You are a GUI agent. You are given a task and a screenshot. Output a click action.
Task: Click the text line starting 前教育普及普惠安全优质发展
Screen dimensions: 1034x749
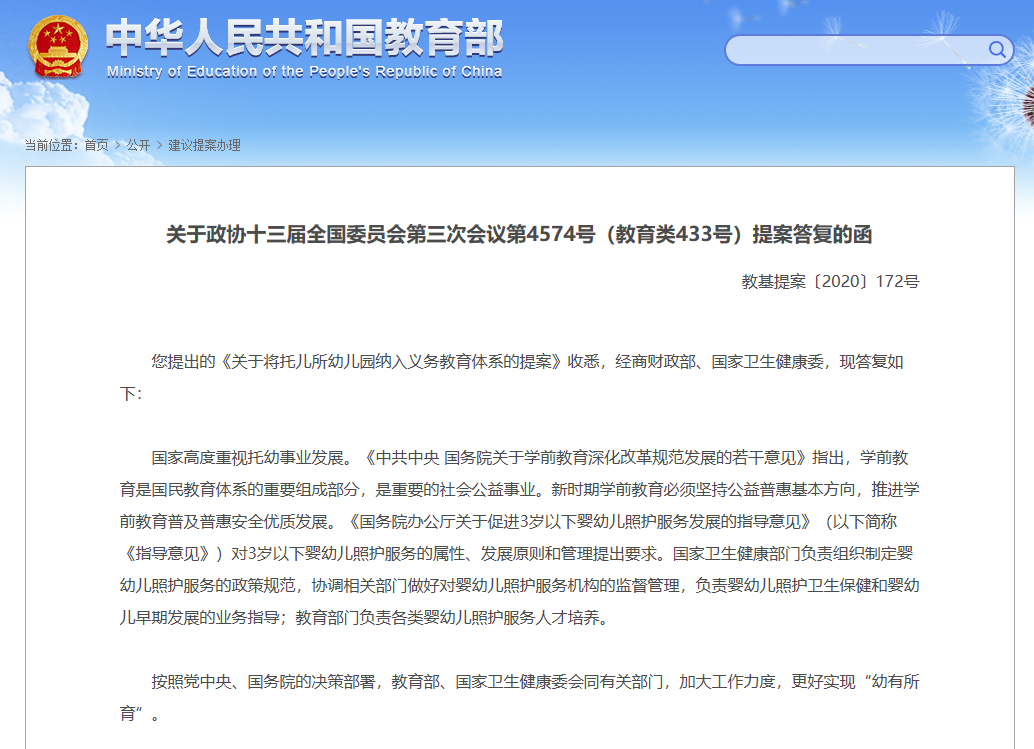pyautogui.click(x=508, y=522)
